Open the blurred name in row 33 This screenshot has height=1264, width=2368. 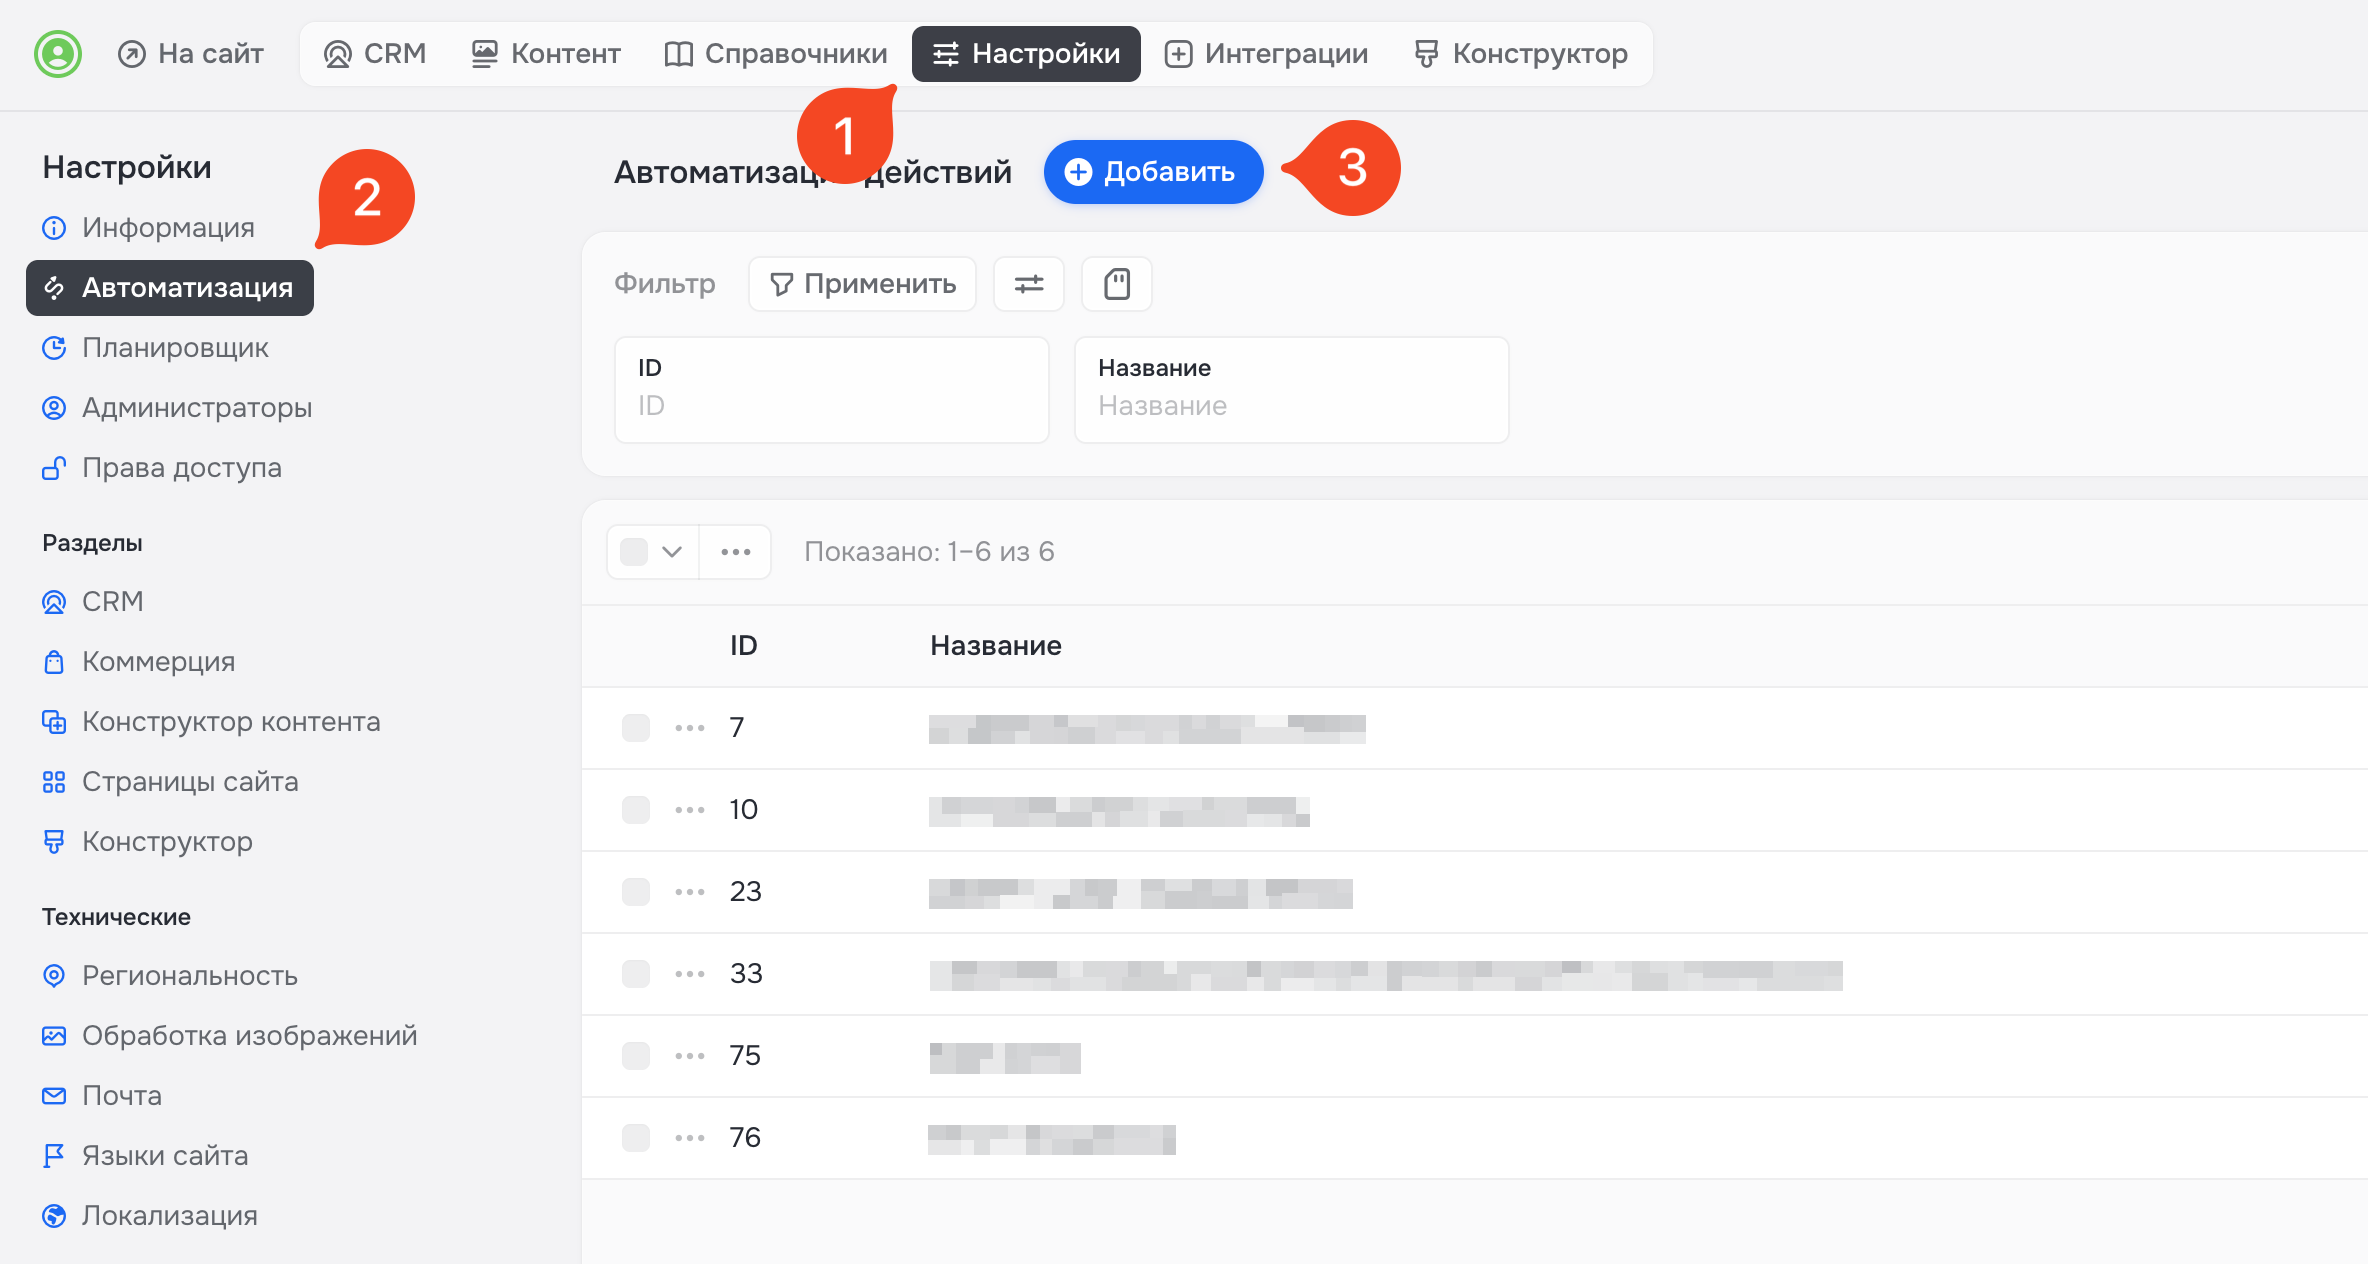click(x=1386, y=975)
